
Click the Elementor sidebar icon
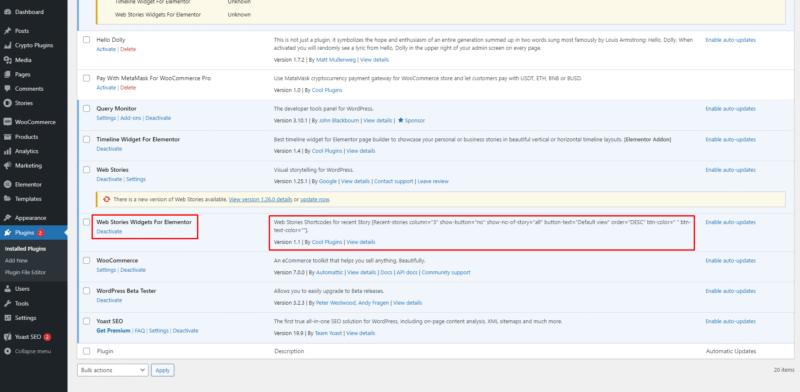7,184
